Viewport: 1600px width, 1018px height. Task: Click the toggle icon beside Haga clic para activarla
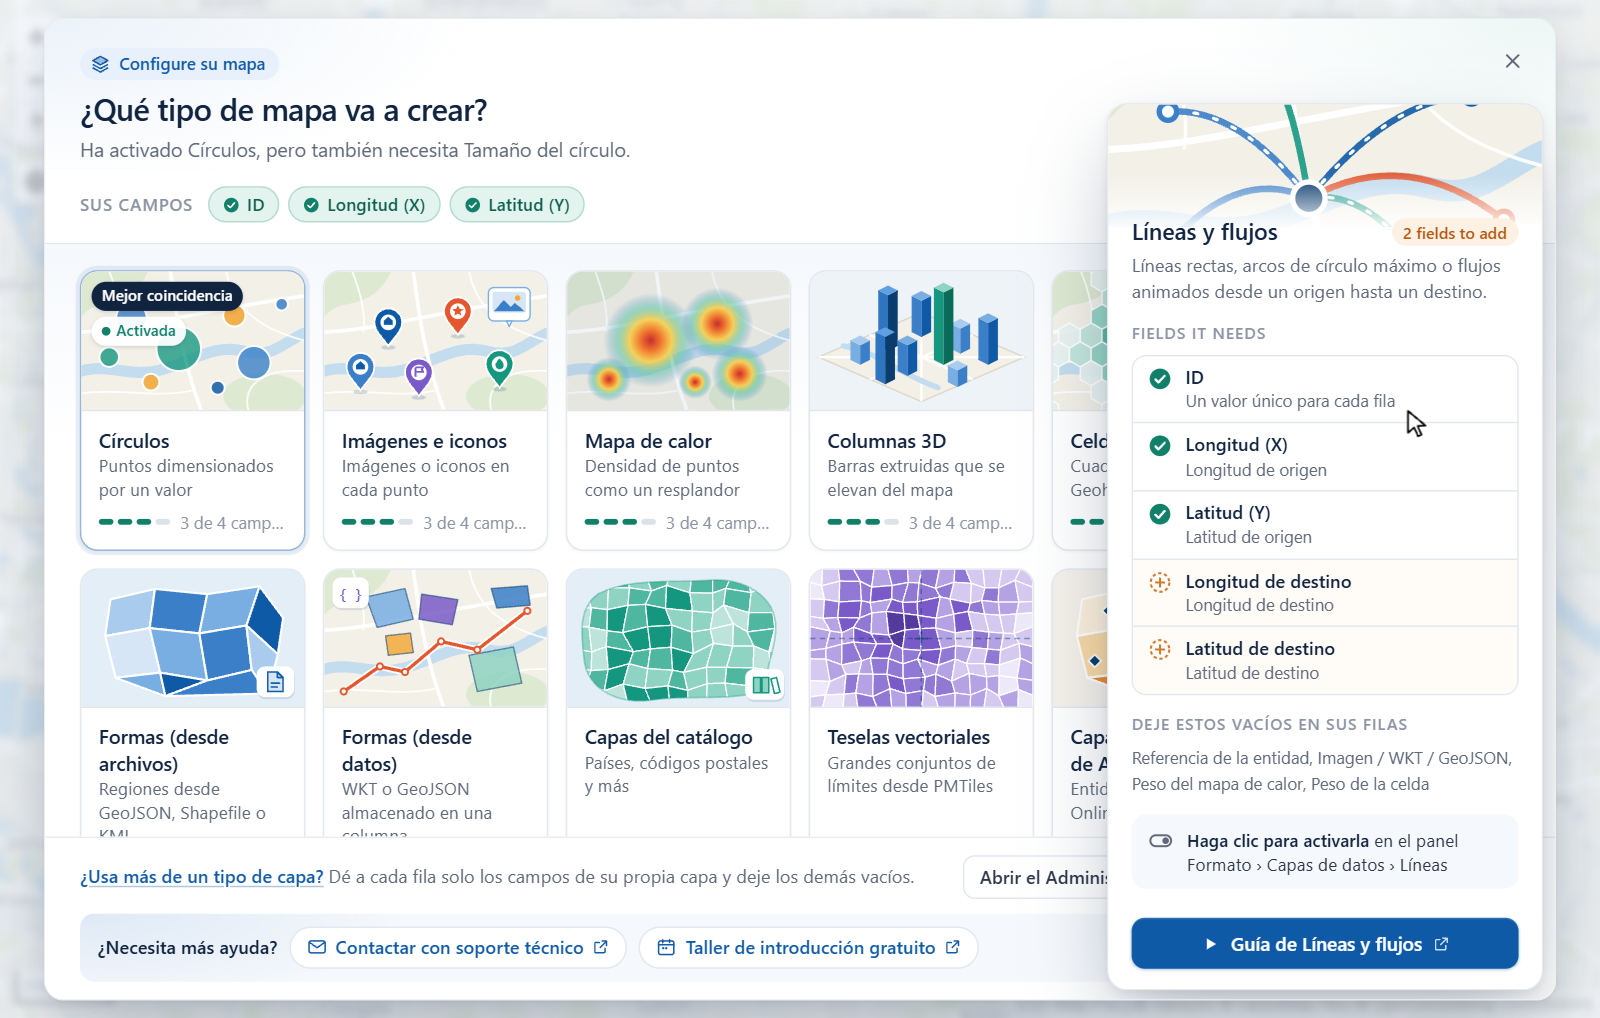[1161, 841]
